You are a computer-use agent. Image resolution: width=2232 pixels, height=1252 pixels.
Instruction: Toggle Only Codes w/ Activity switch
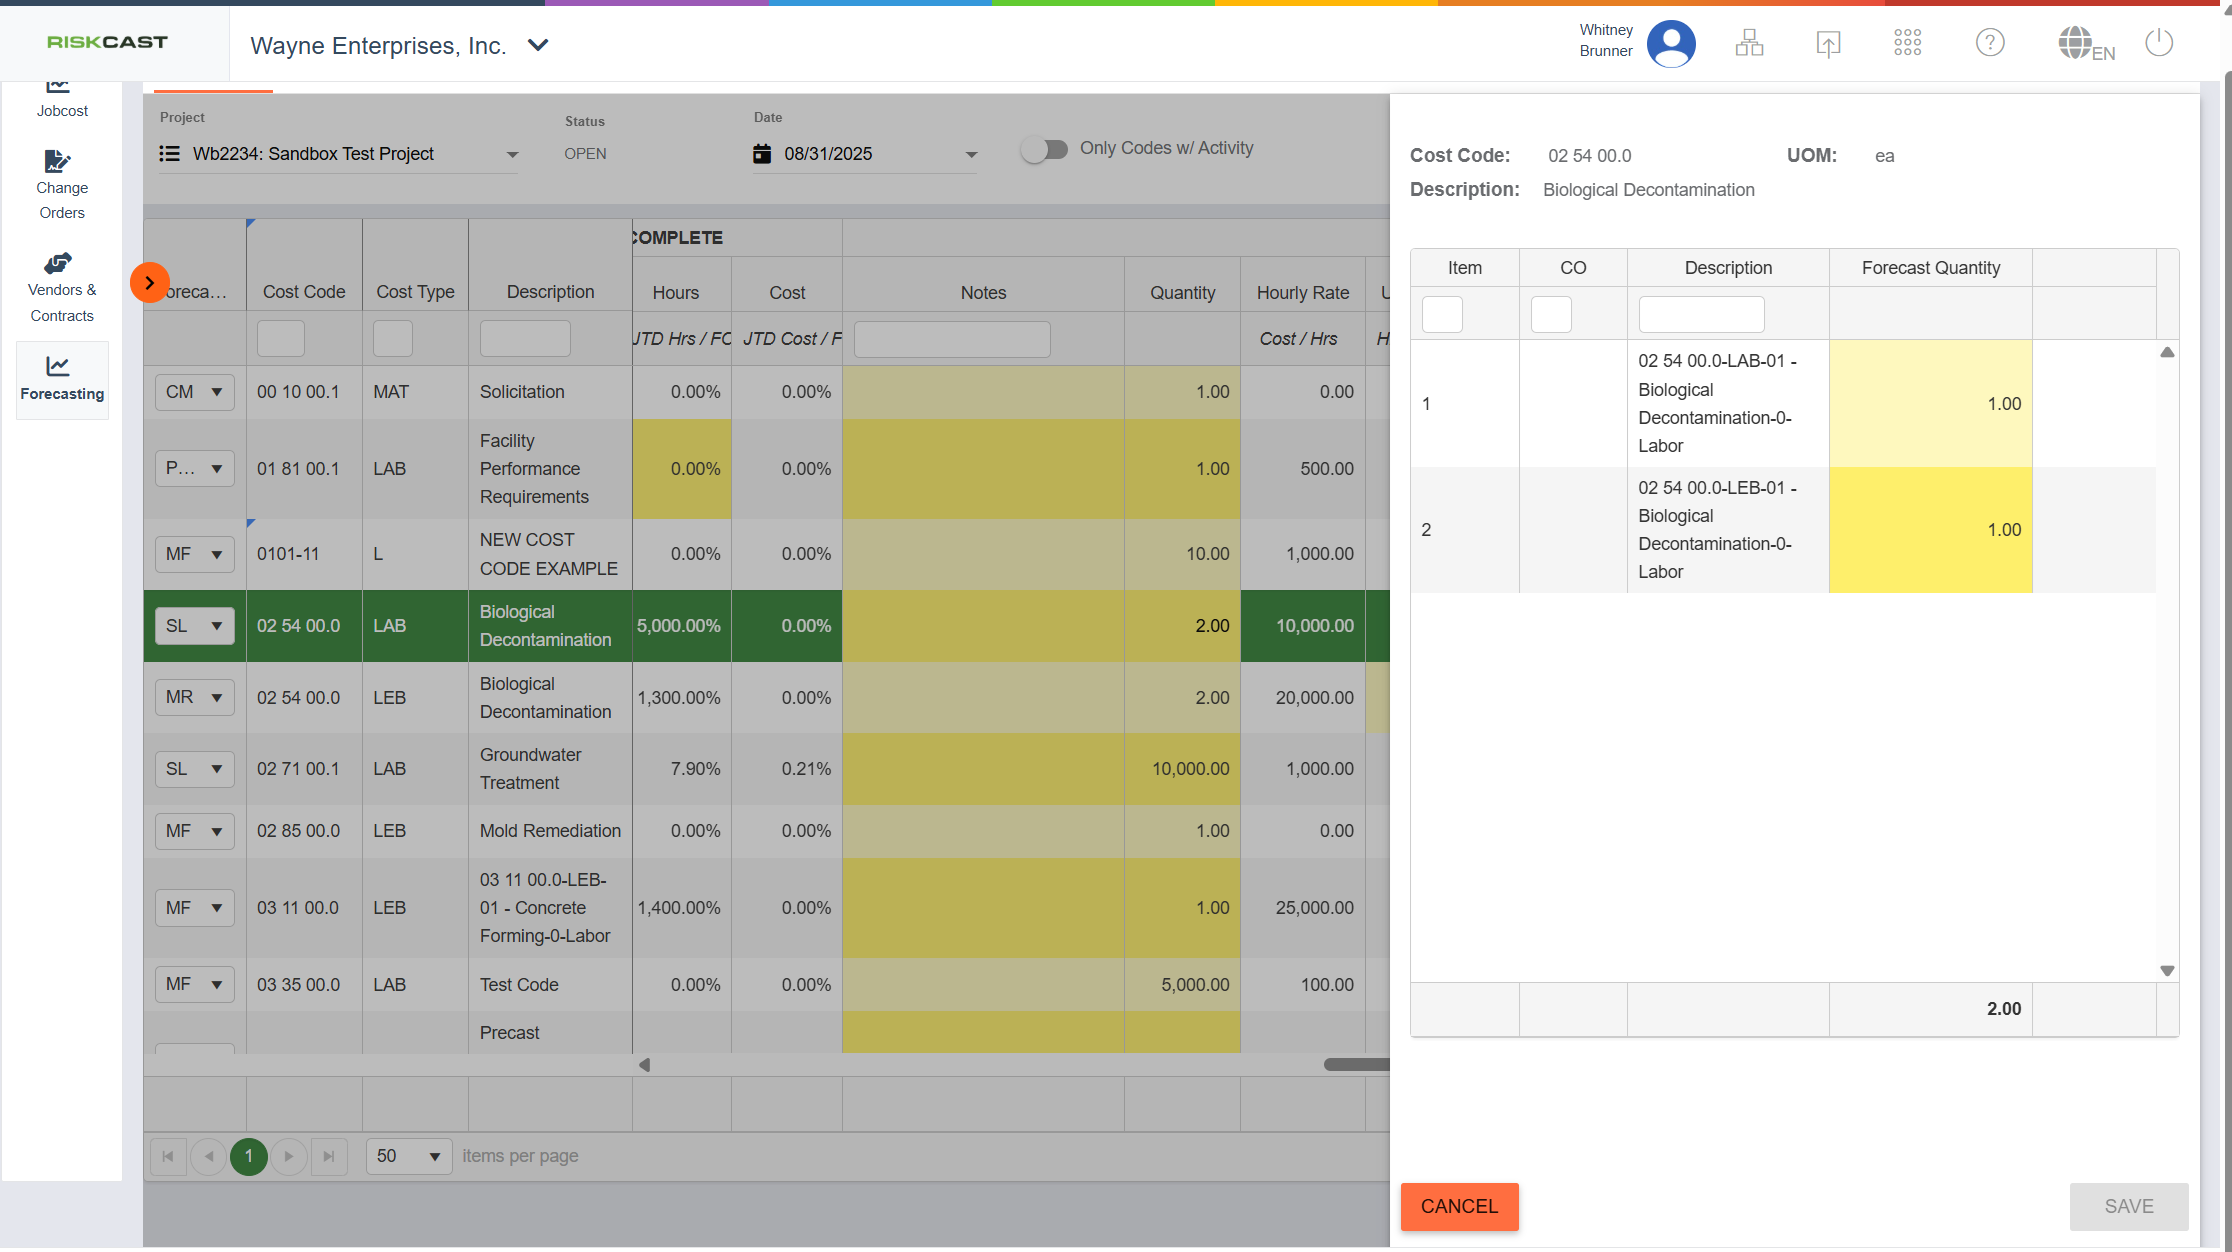tap(1044, 149)
